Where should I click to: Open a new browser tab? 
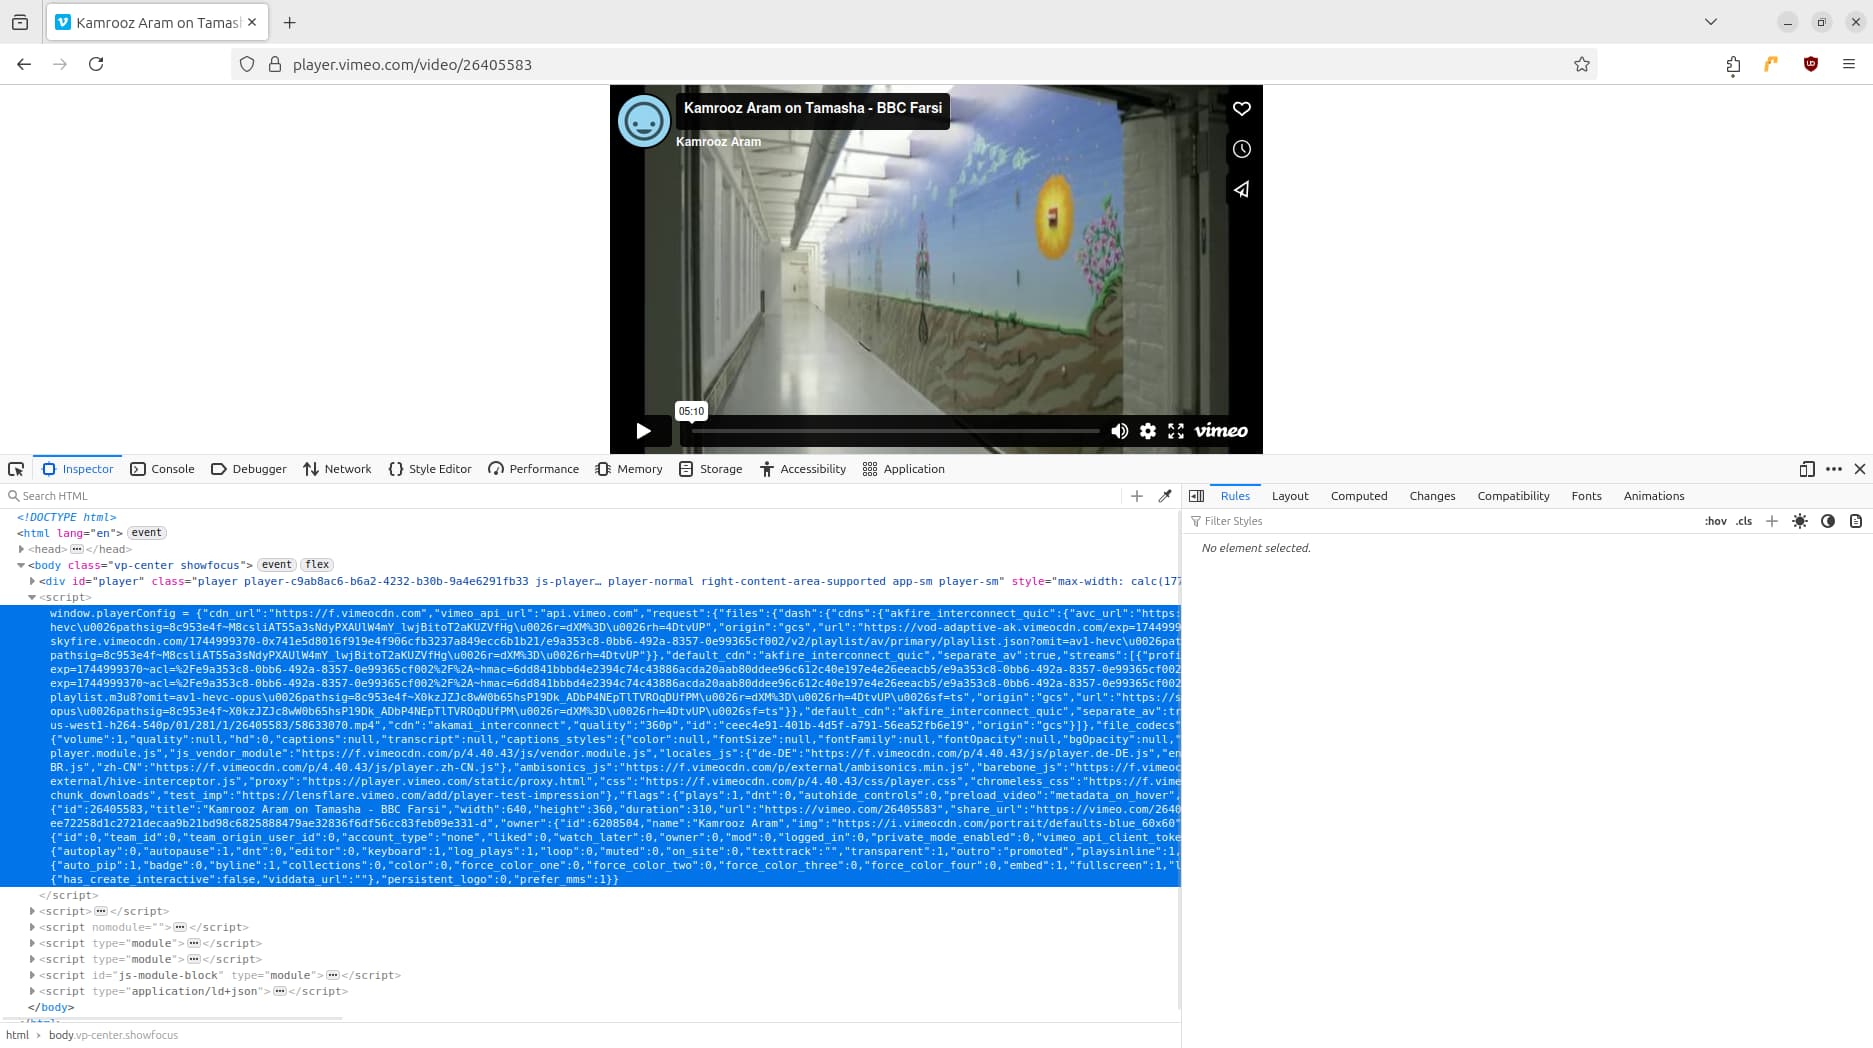tap(290, 22)
